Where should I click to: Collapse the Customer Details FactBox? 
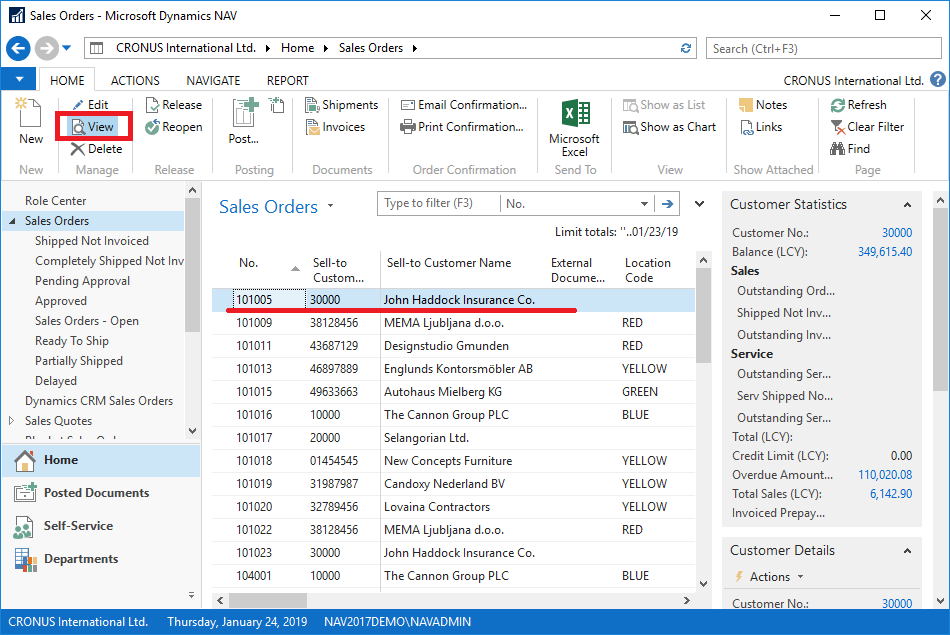pyautogui.click(x=907, y=551)
